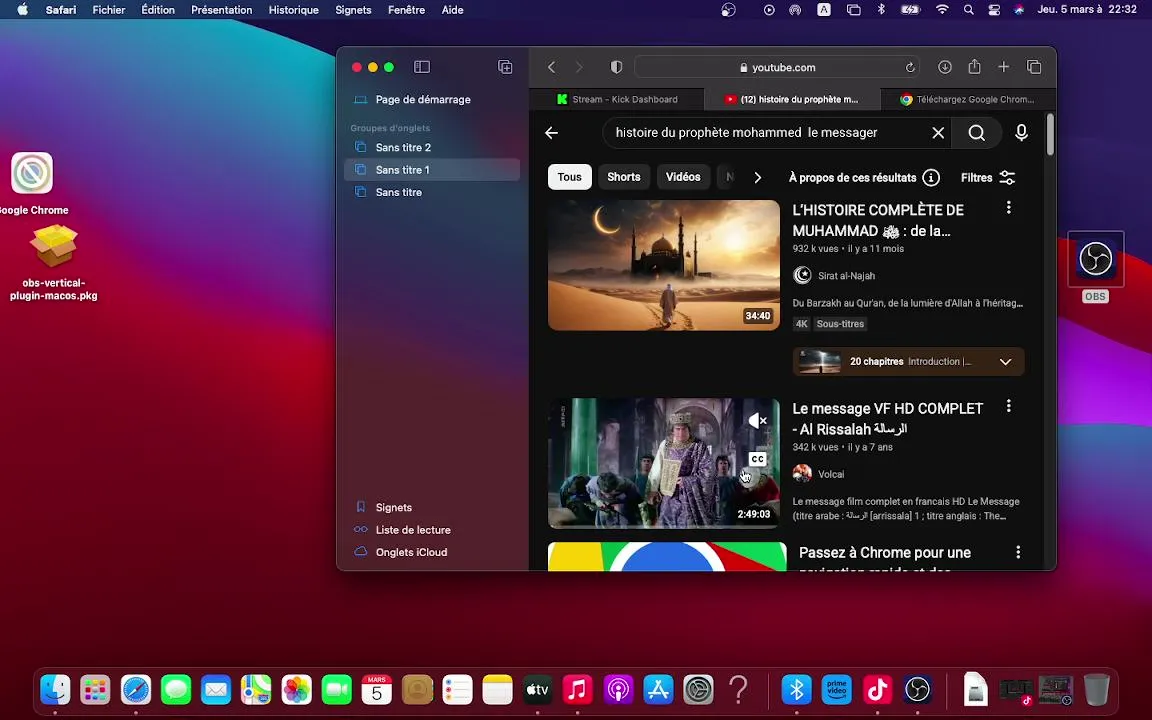The width and height of the screenshot is (1152, 720).
Task: Open the App Store from the Dock
Action: pyautogui.click(x=658, y=690)
